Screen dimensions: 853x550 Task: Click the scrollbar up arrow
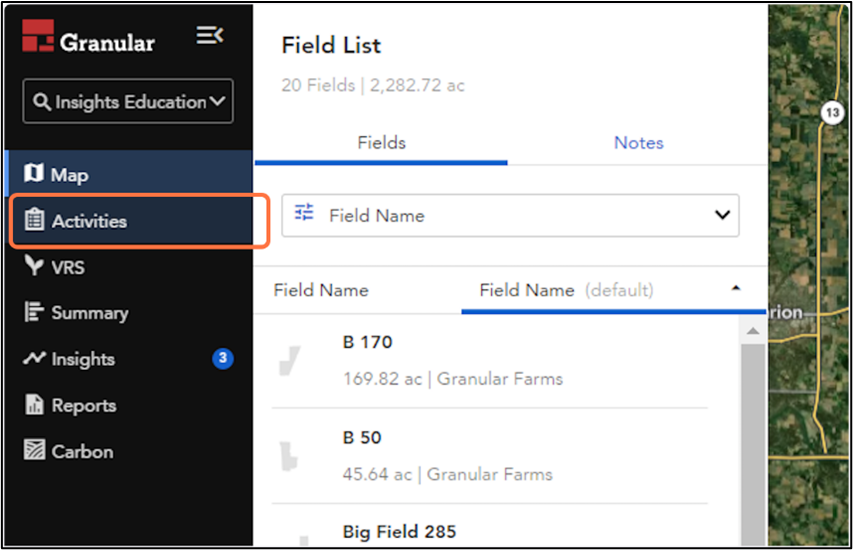(x=753, y=331)
